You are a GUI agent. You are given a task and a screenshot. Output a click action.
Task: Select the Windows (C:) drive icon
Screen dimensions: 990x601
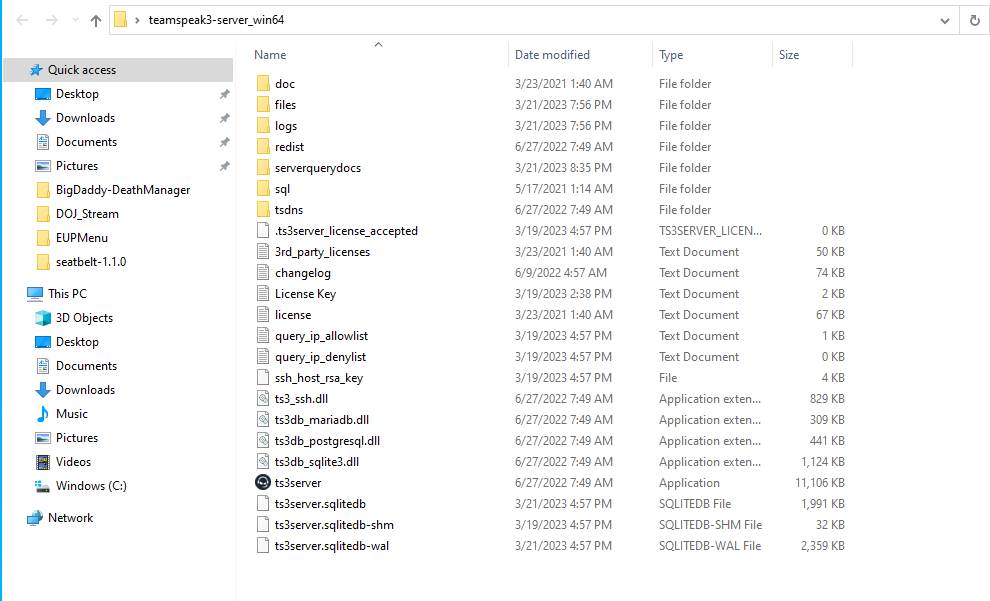[43, 486]
